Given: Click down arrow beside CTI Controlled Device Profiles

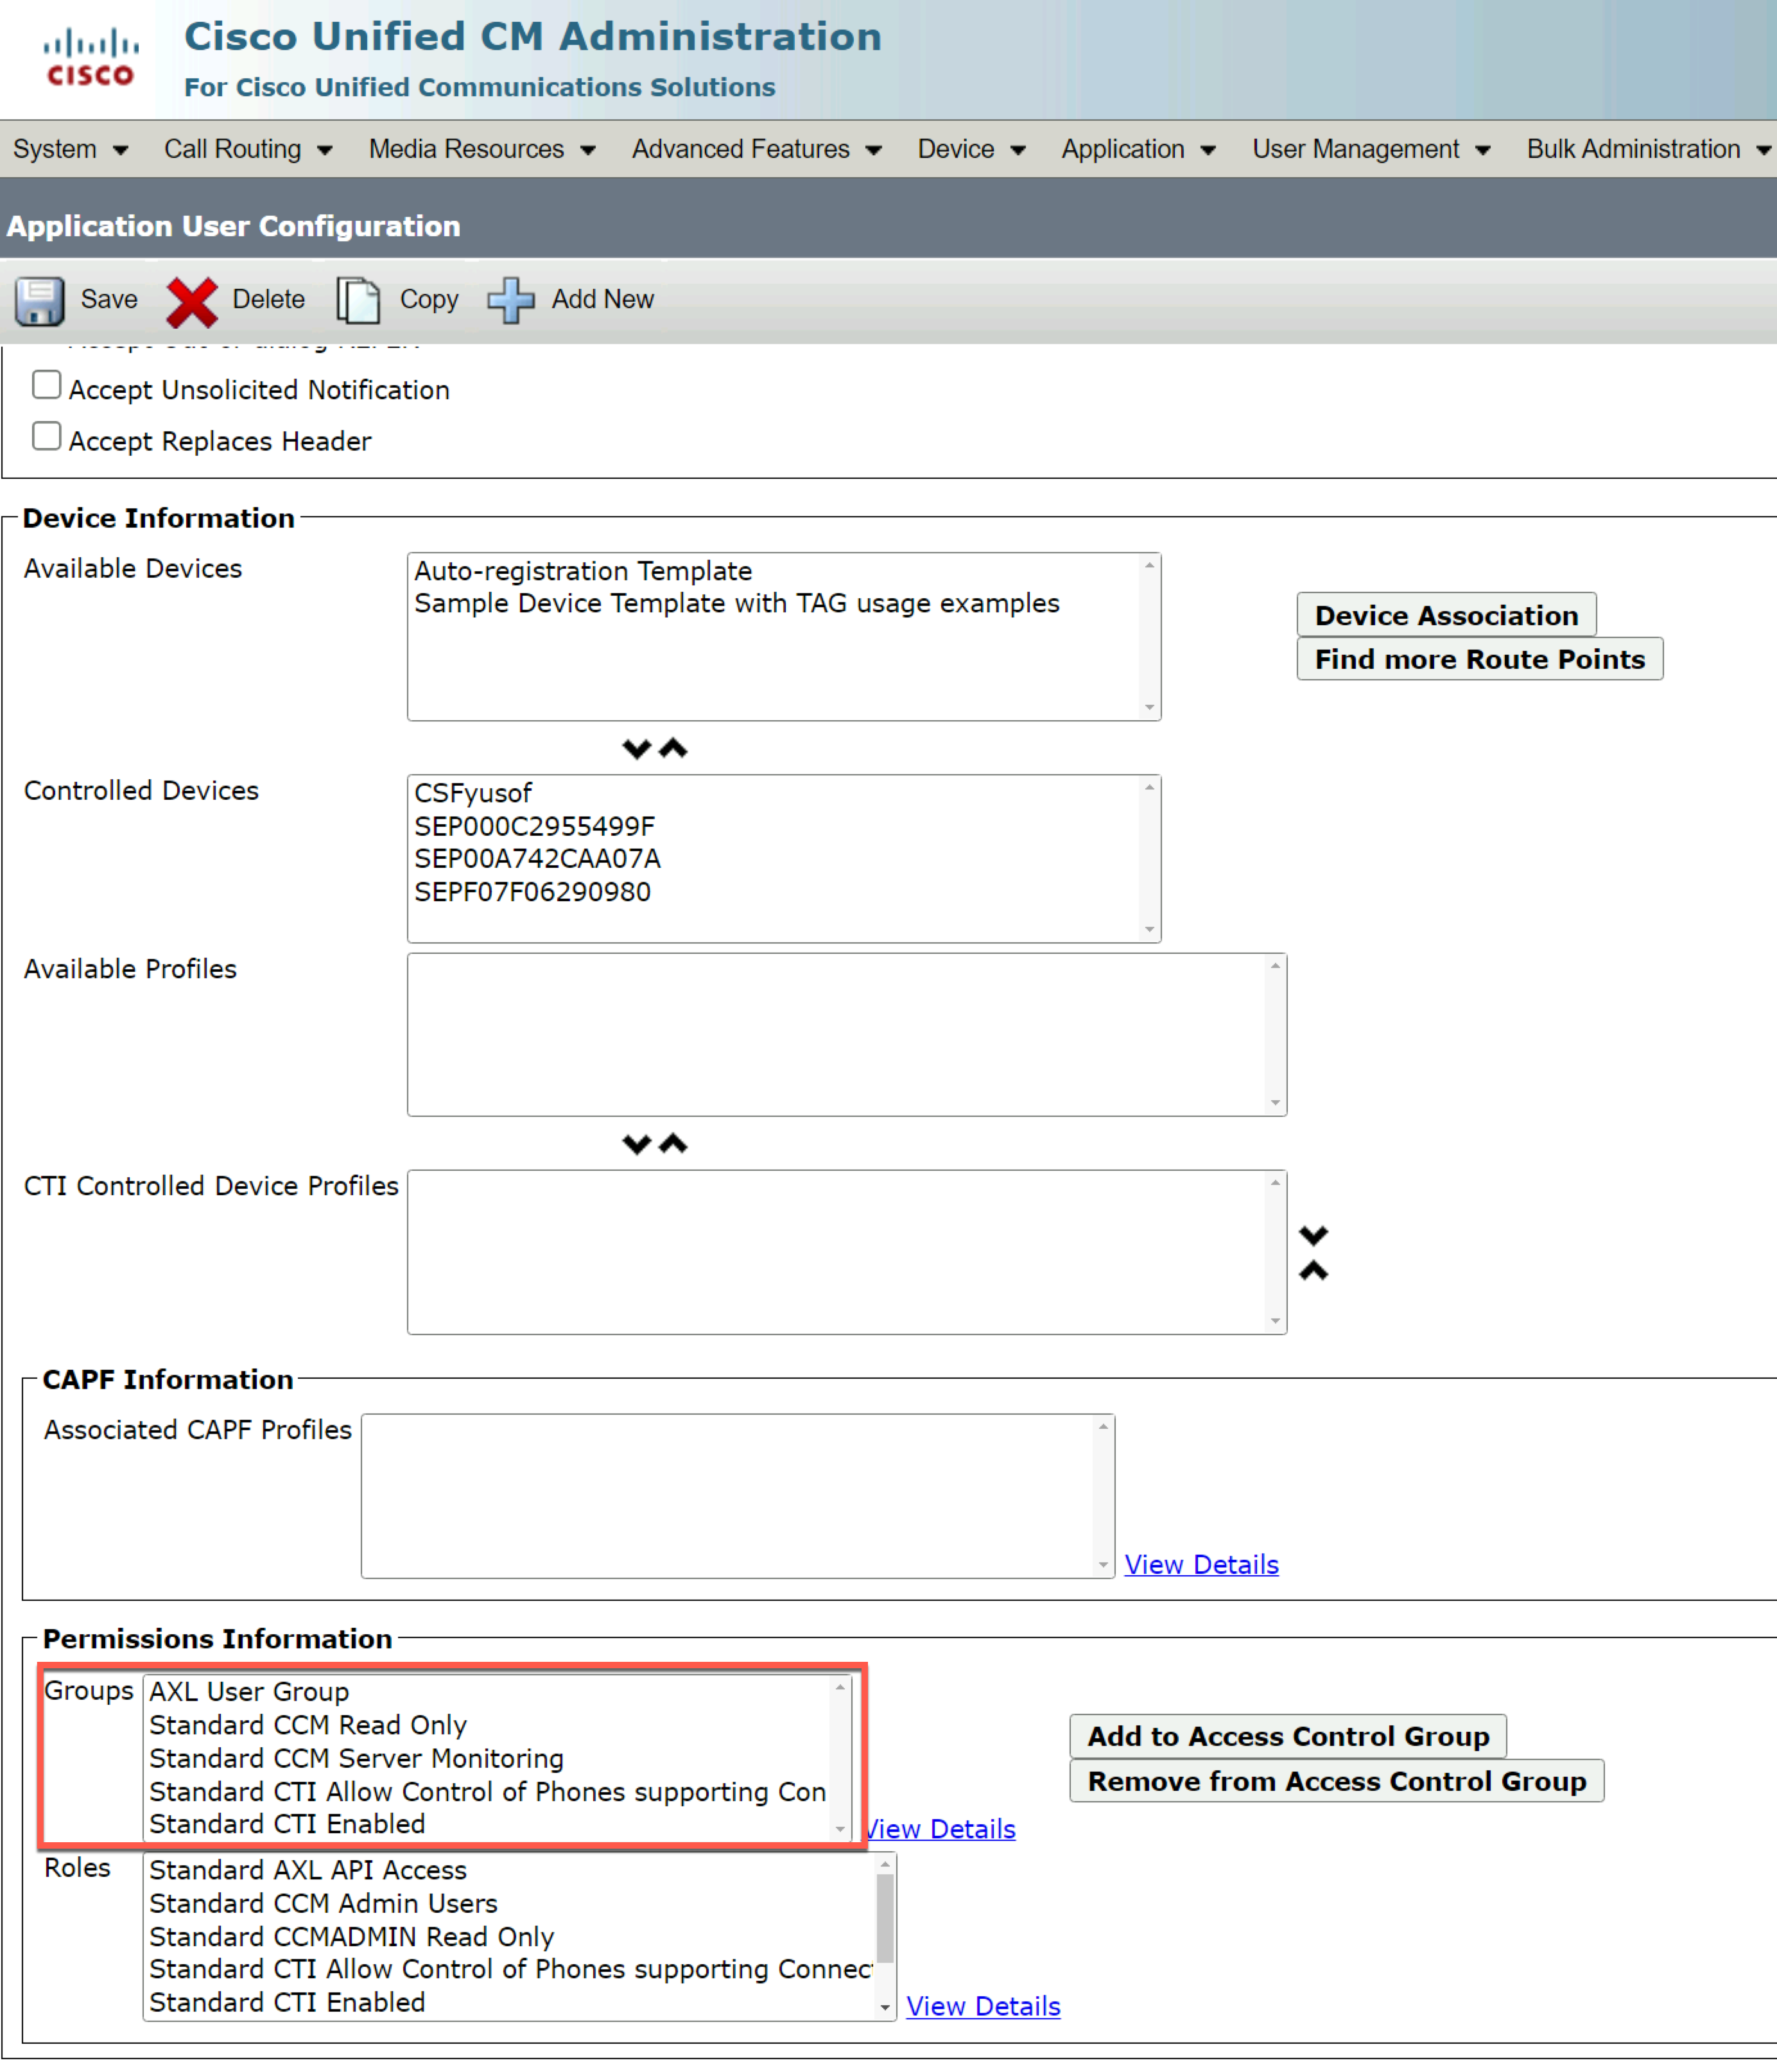Looking at the screenshot, I should 1313,1235.
